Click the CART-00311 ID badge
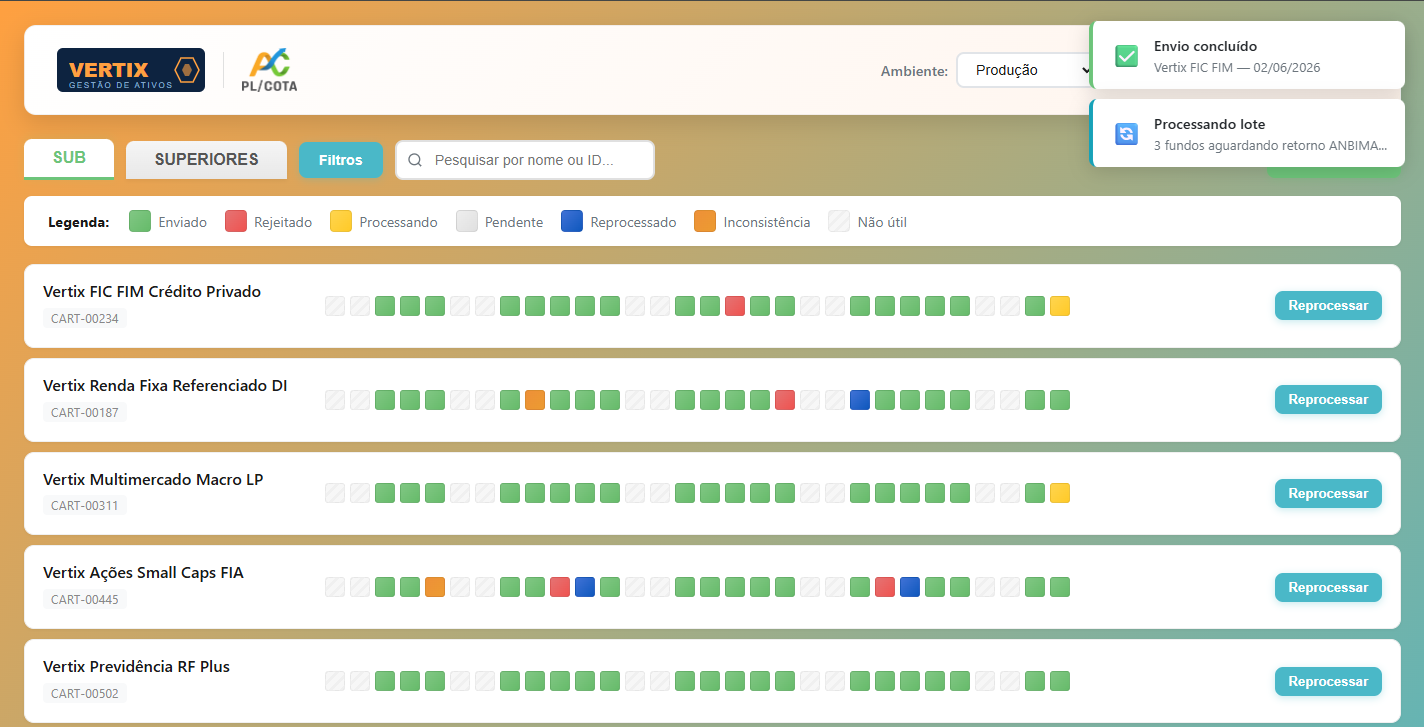Viewport: 1424px width, 727px height. (85, 506)
